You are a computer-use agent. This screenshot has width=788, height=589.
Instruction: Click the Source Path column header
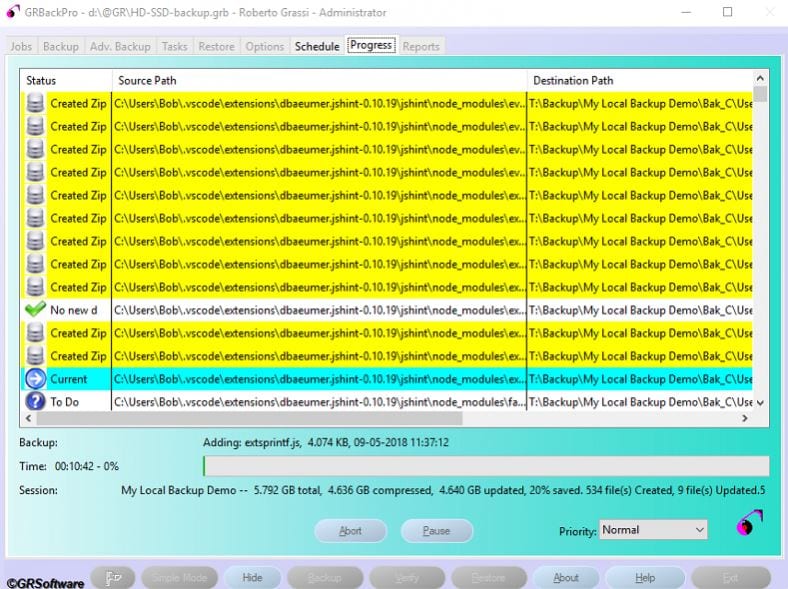click(320, 80)
